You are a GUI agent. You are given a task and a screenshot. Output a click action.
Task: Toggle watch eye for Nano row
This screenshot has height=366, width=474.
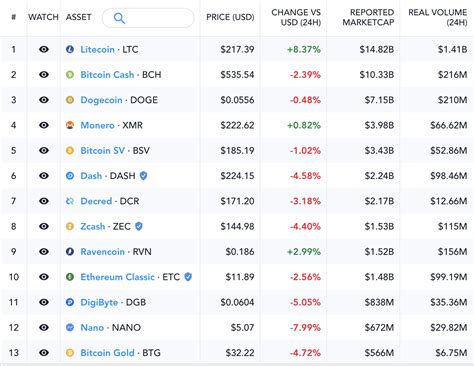click(x=44, y=327)
